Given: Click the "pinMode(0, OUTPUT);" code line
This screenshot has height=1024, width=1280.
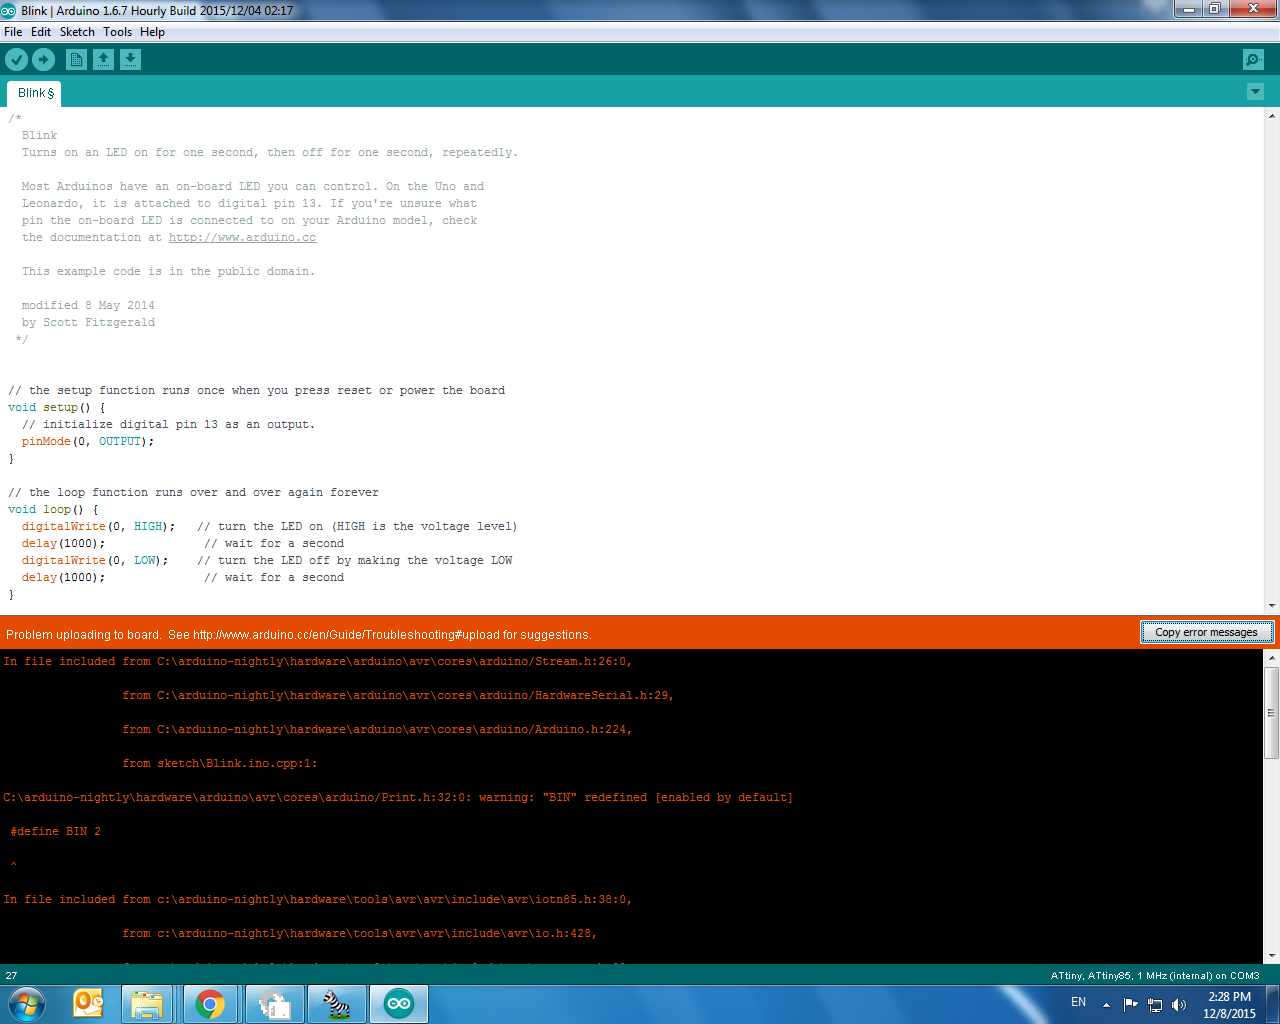Looking at the screenshot, I should coord(88,442).
